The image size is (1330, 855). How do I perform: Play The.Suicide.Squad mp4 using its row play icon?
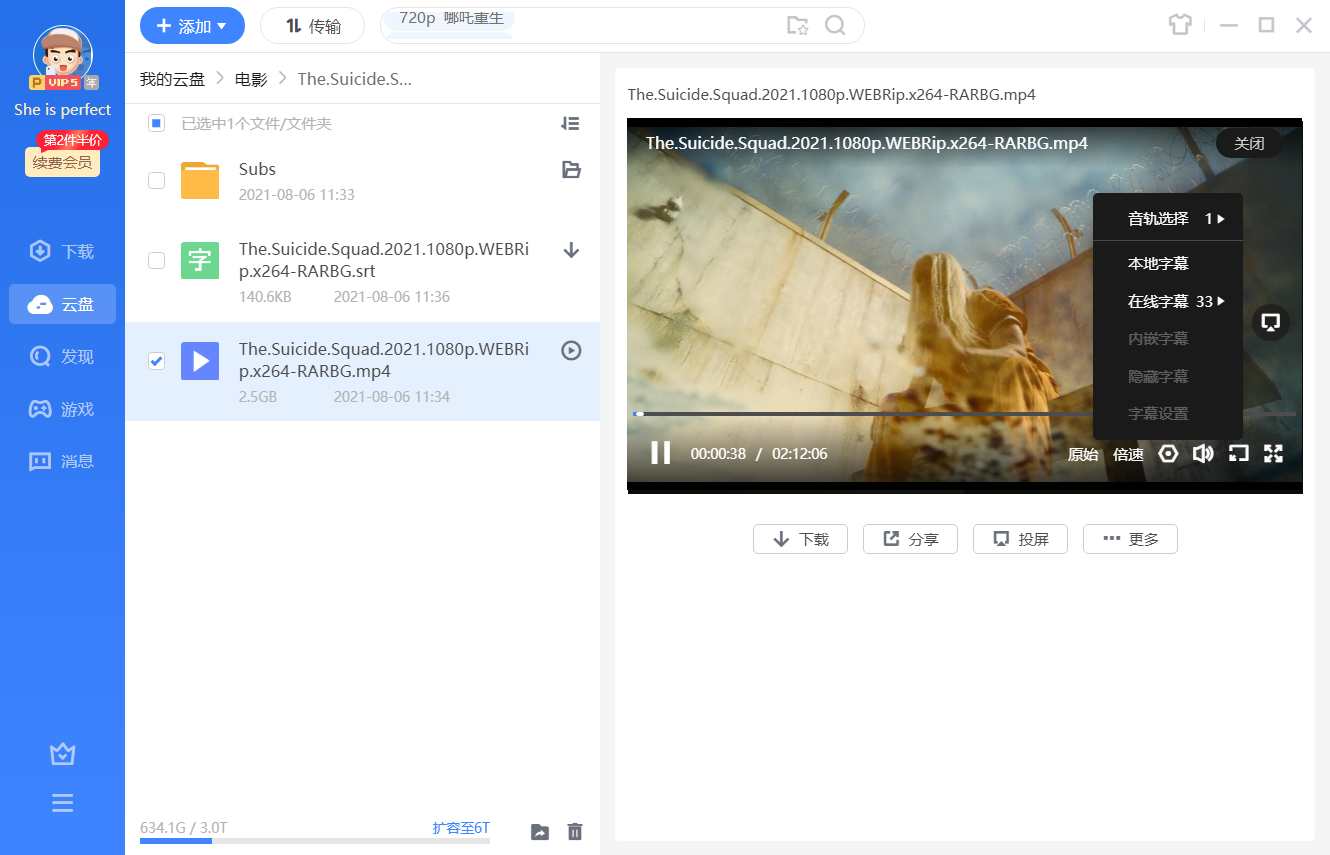(571, 350)
